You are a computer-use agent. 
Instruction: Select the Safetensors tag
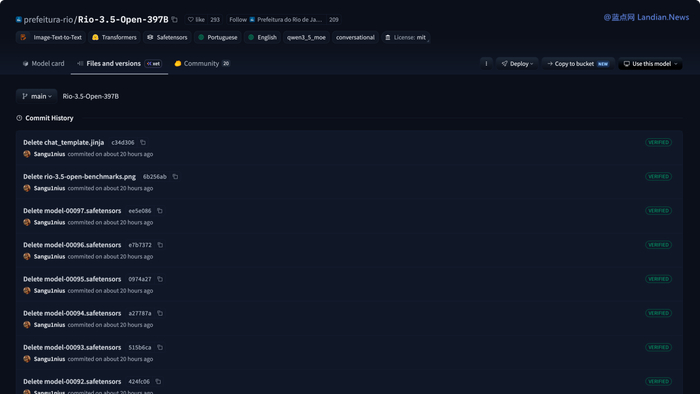pyautogui.click(x=167, y=37)
